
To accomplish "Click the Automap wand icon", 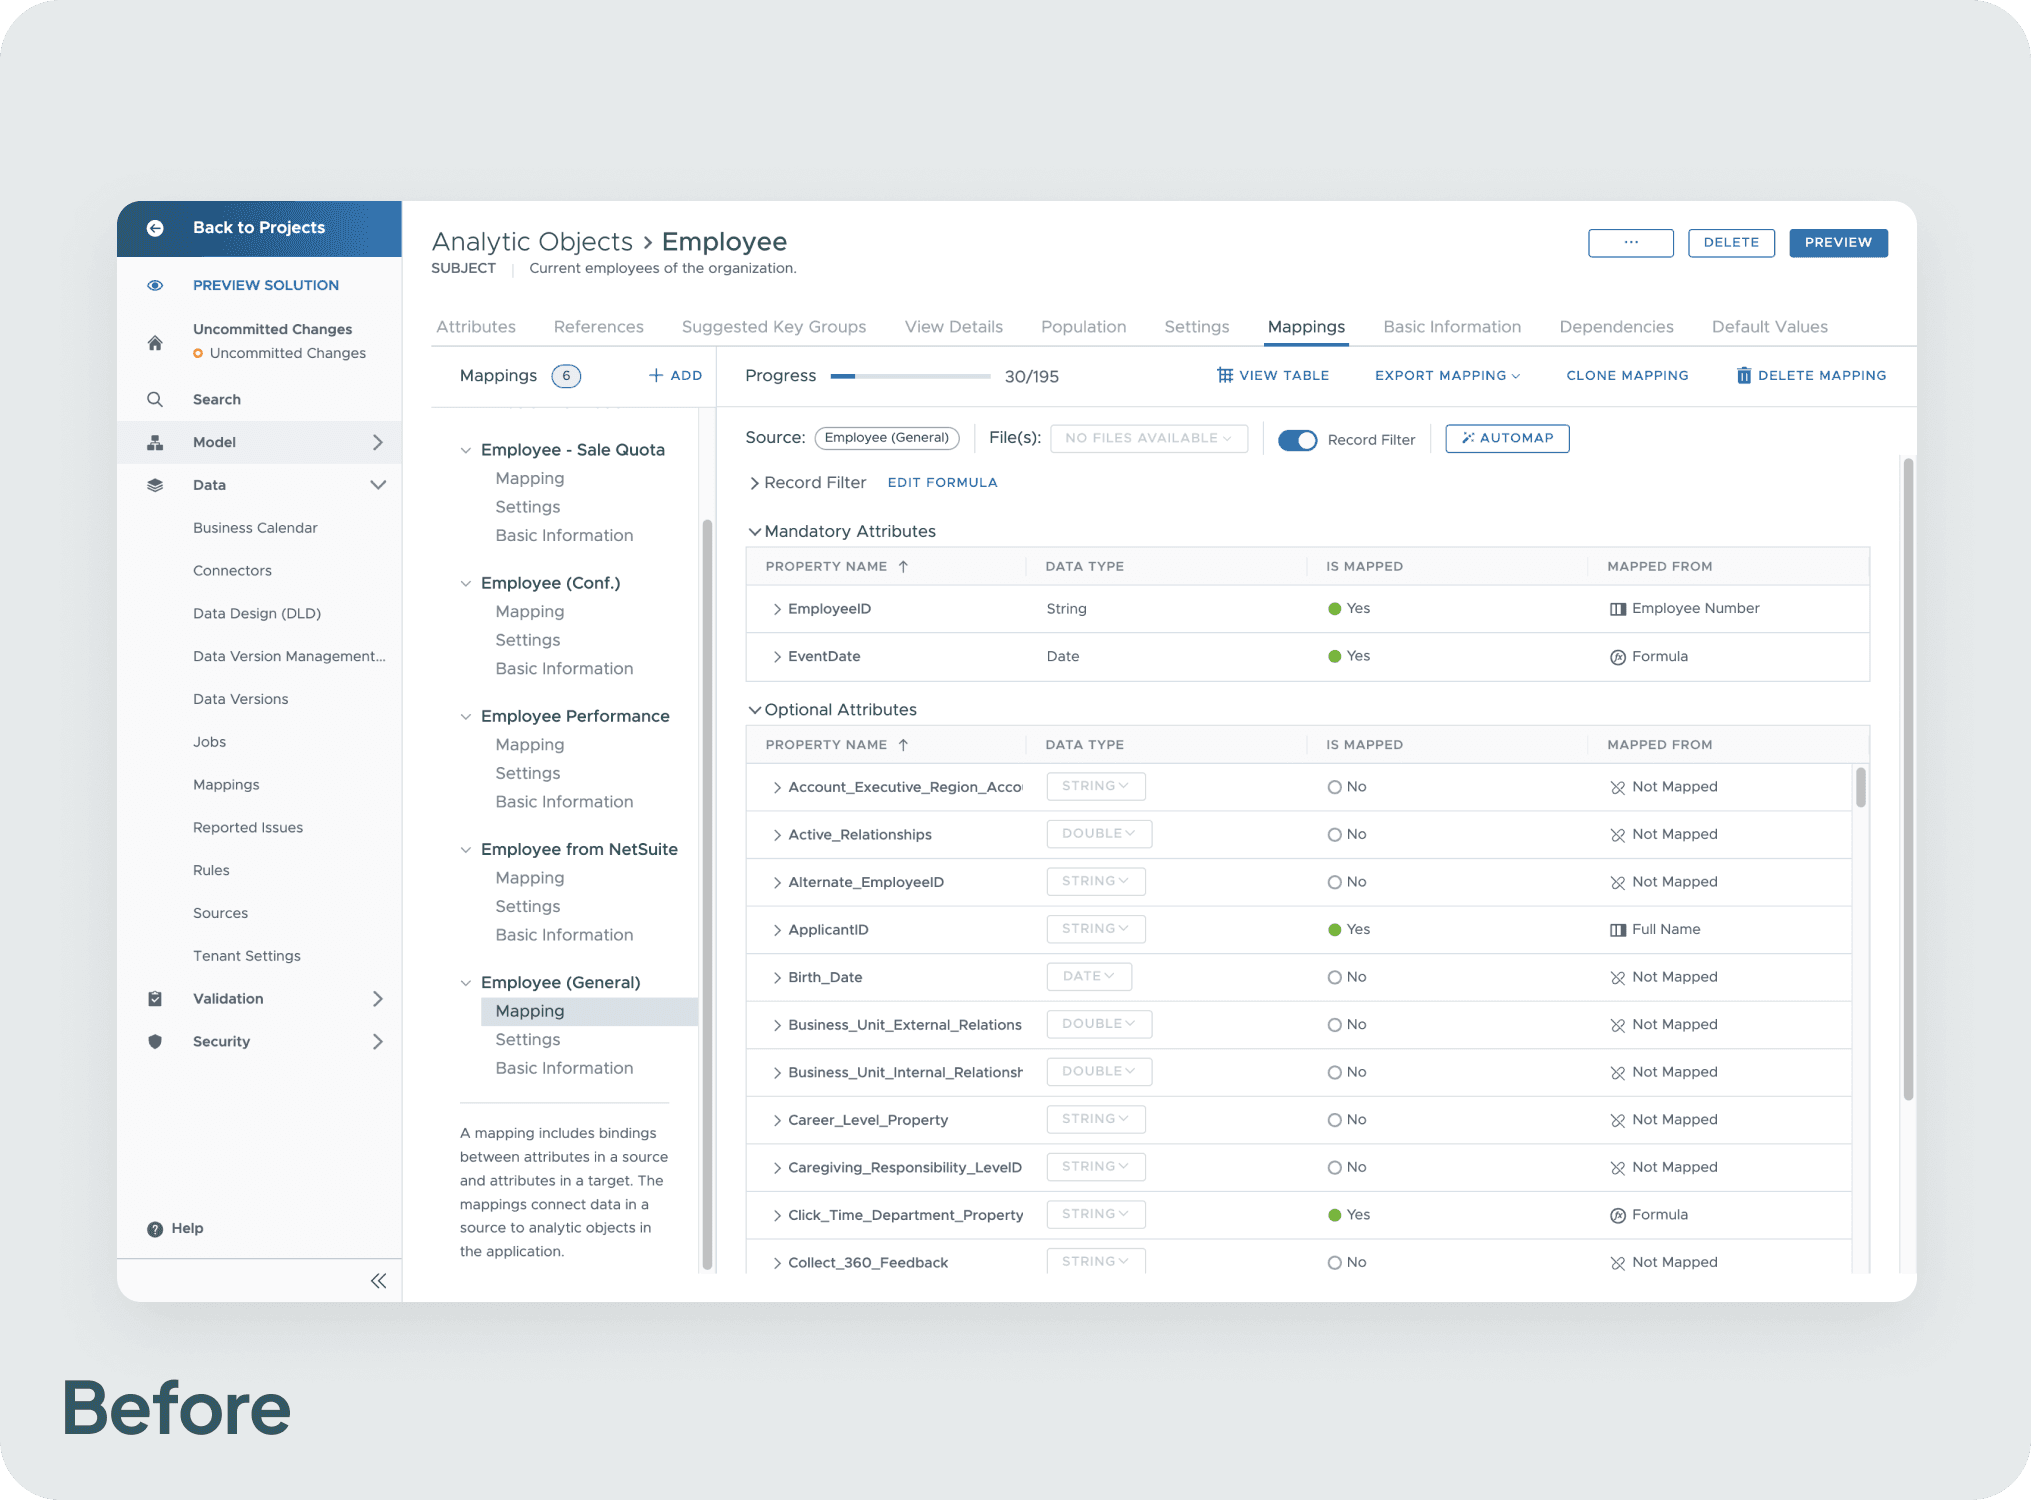I will [x=1468, y=438].
